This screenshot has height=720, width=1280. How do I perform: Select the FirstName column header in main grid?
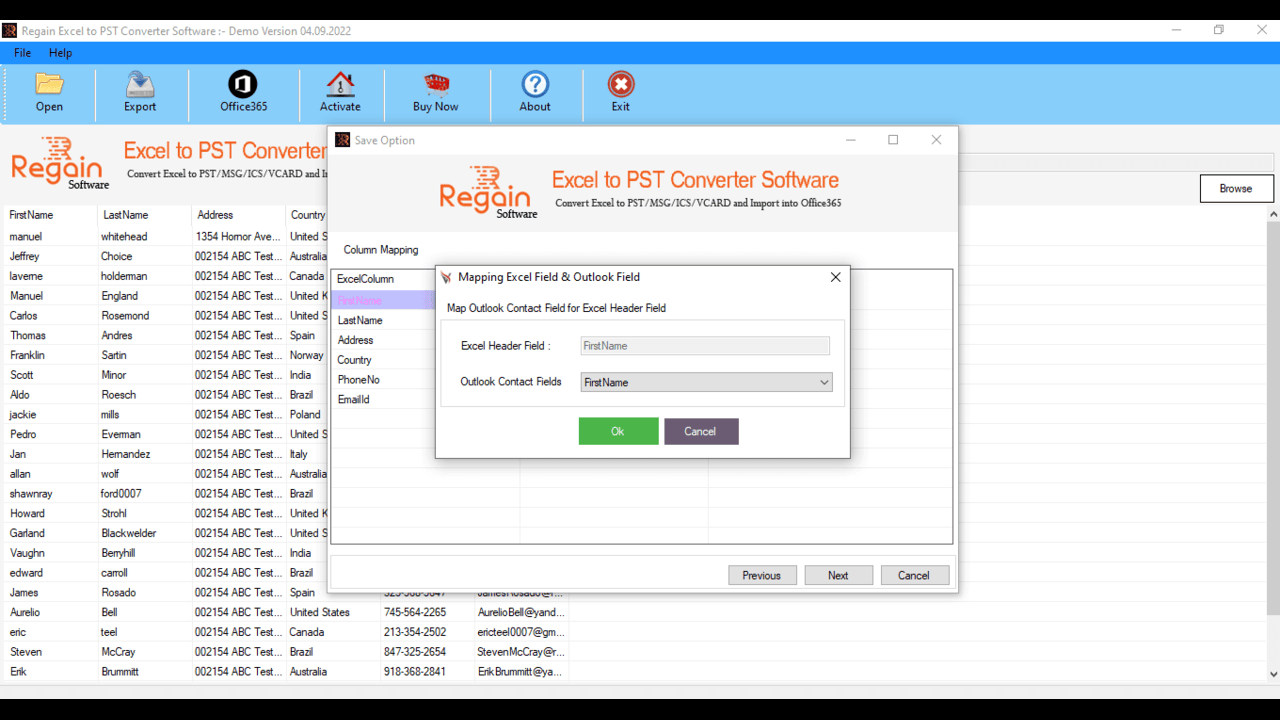click(x=51, y=215)
